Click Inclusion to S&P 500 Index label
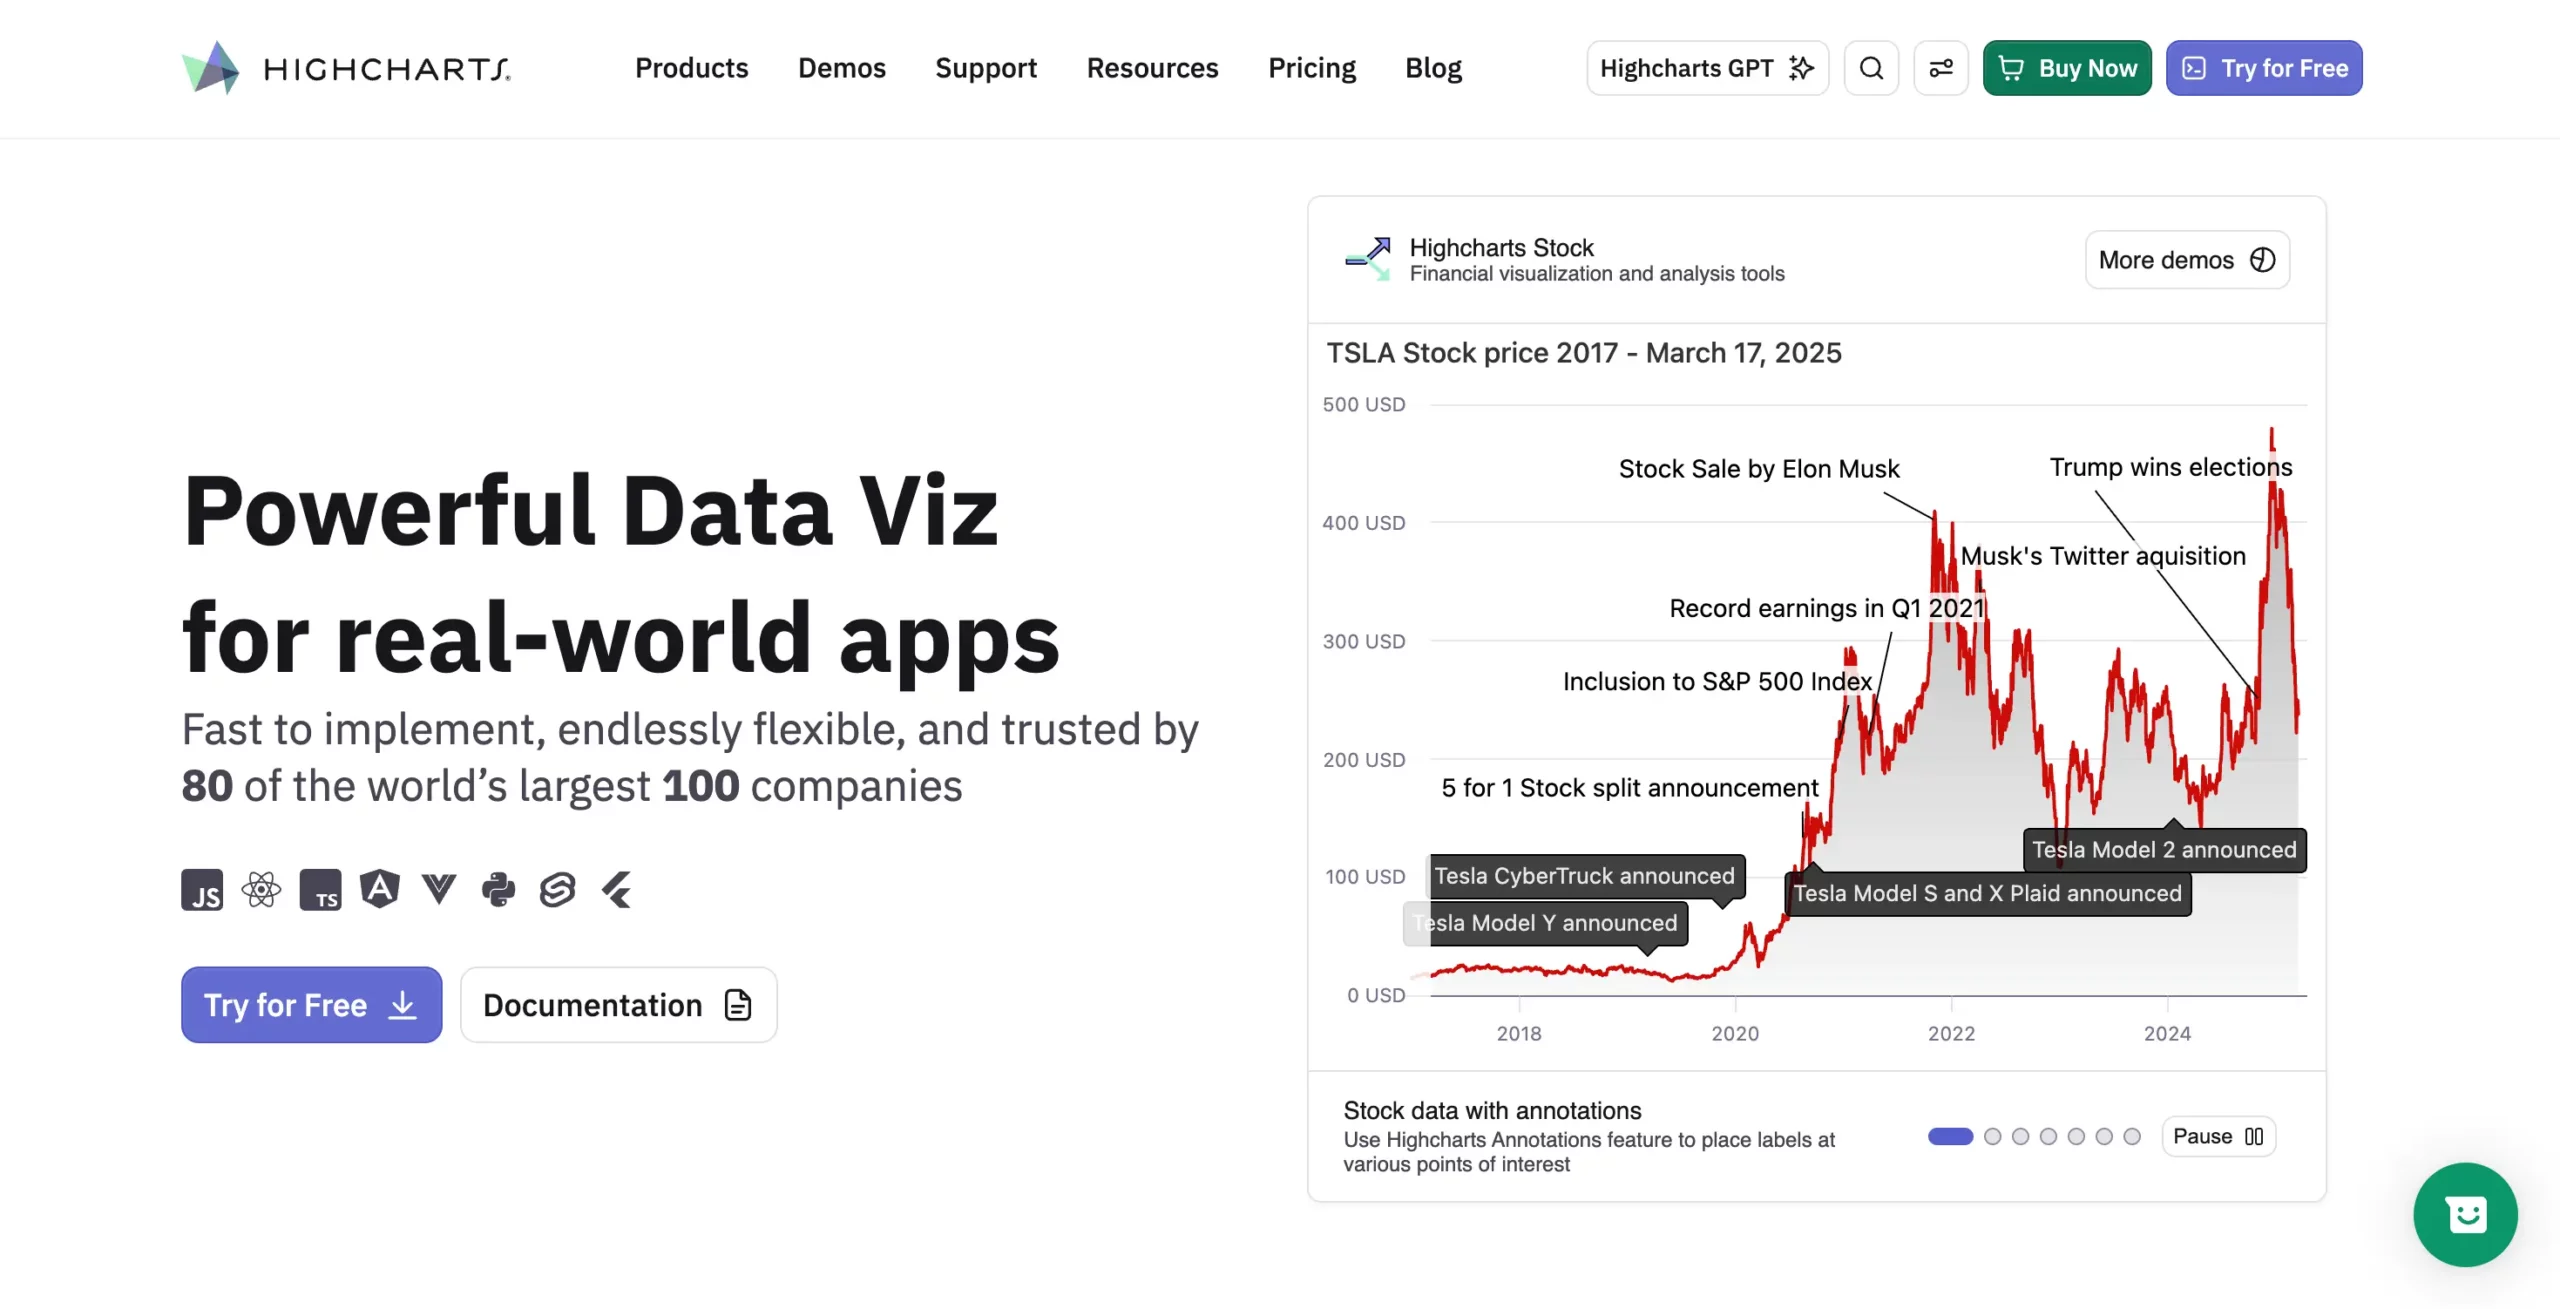The image size is (2560, 1309). tap(1717, 681)
